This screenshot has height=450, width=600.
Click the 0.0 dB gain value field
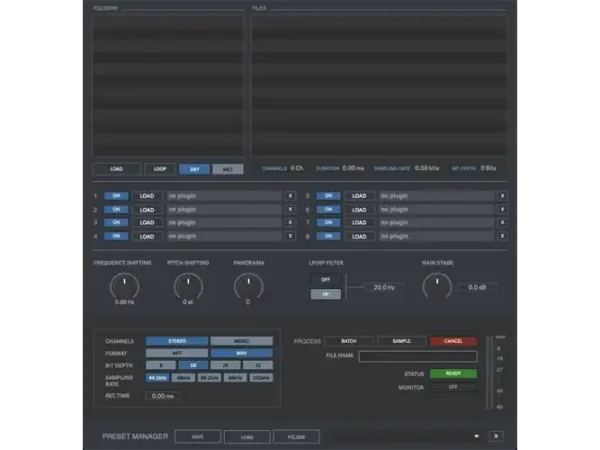(x=477, y=287)
